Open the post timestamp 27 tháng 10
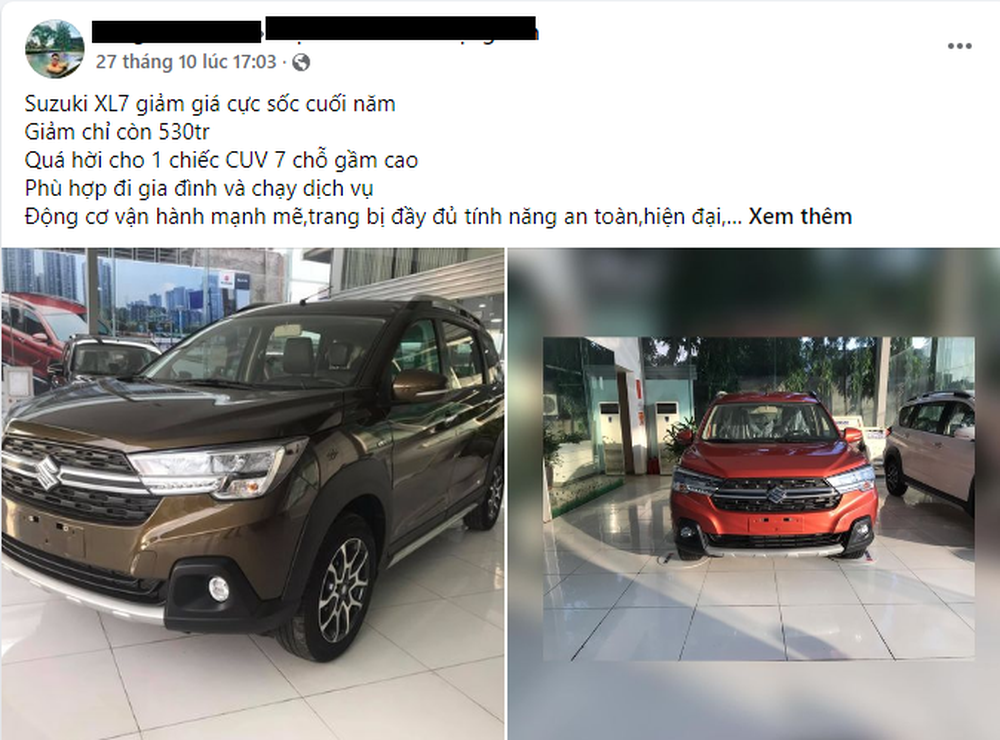This screenshot has height=740, width=1000. (186, 62)
